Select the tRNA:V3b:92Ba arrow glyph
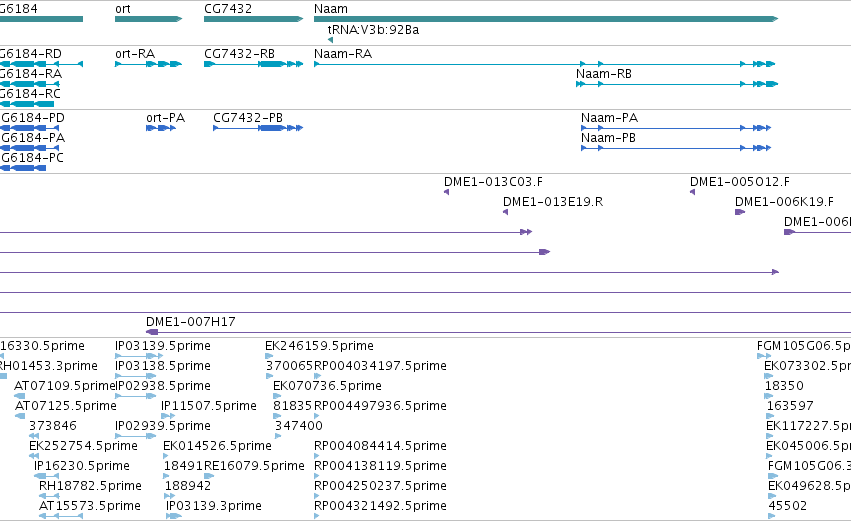 330,40
